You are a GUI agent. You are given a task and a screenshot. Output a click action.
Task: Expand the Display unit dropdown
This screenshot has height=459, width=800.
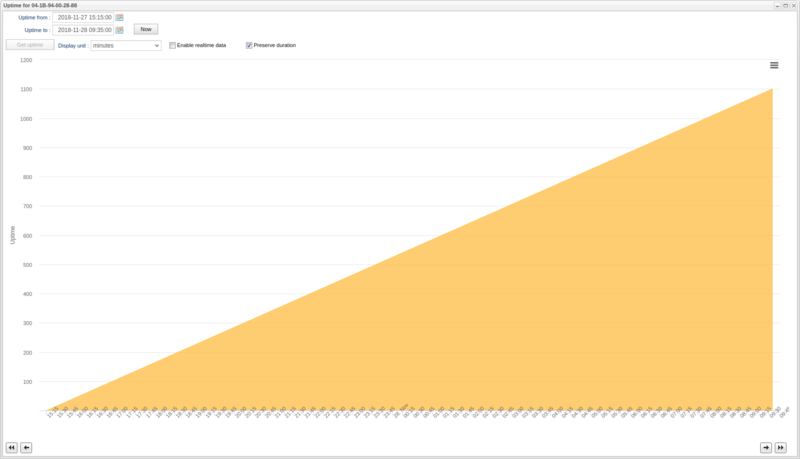click(125, 45)
